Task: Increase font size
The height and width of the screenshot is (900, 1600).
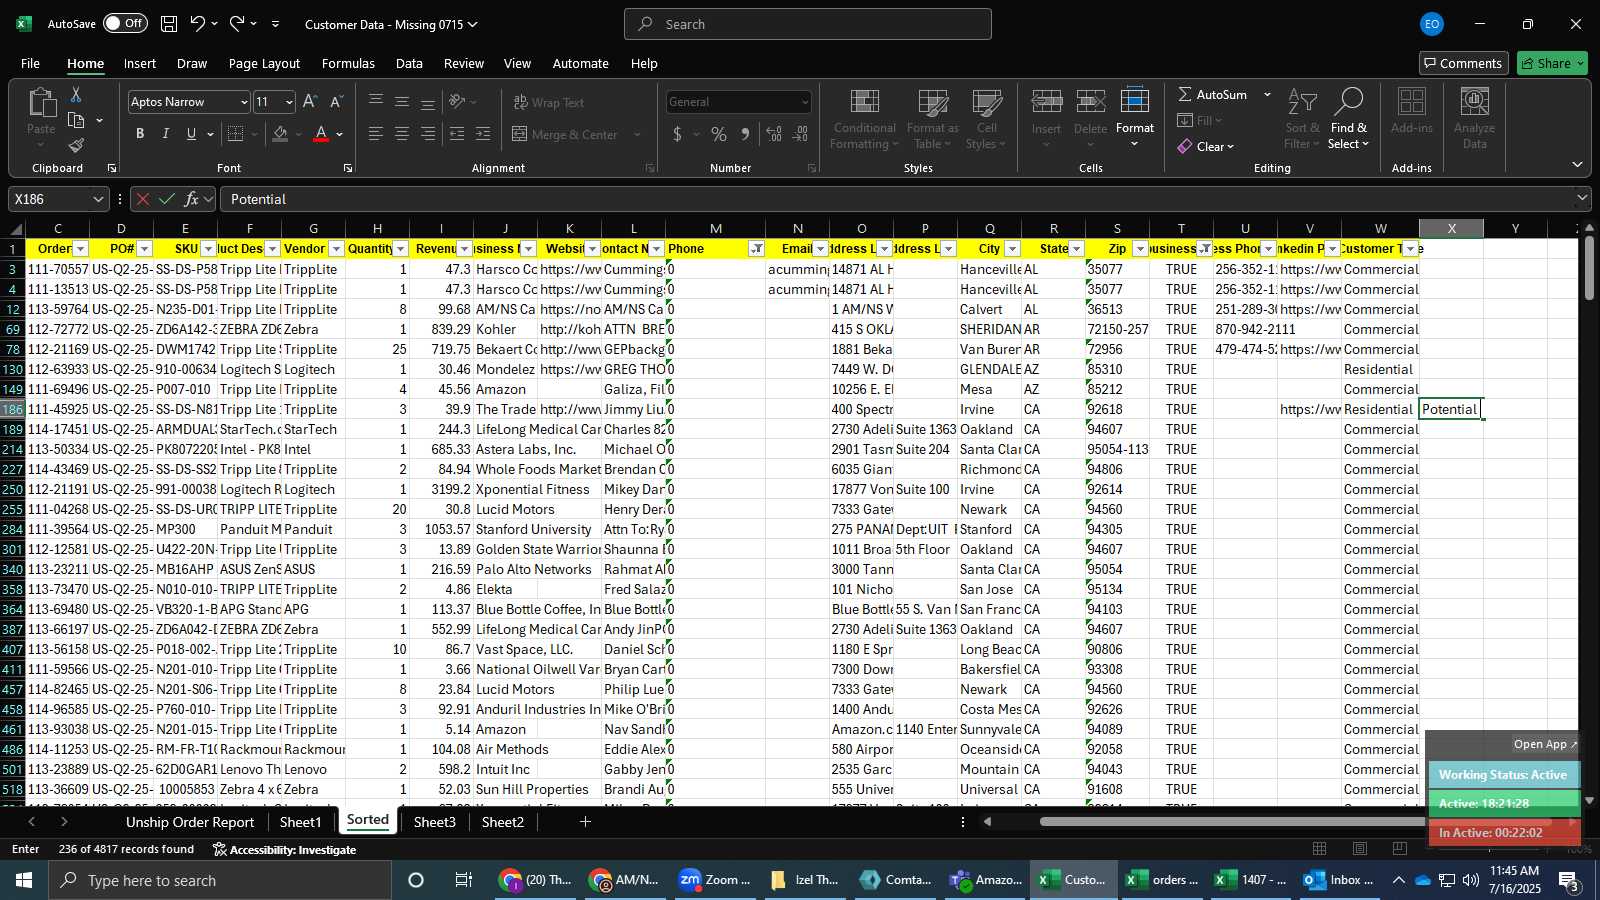Action: pyautogui.click(x=310, y=102)
